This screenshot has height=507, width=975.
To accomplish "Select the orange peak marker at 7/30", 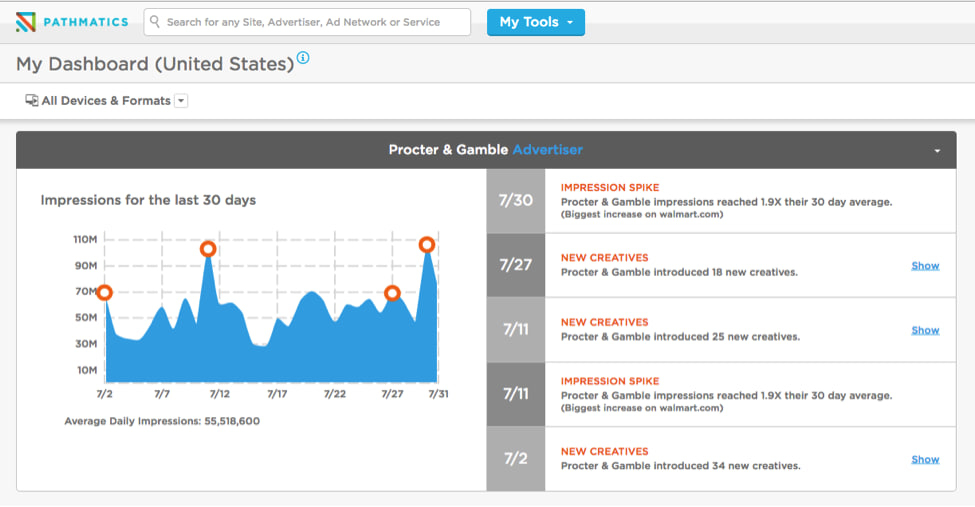I will tap(427, 244).
